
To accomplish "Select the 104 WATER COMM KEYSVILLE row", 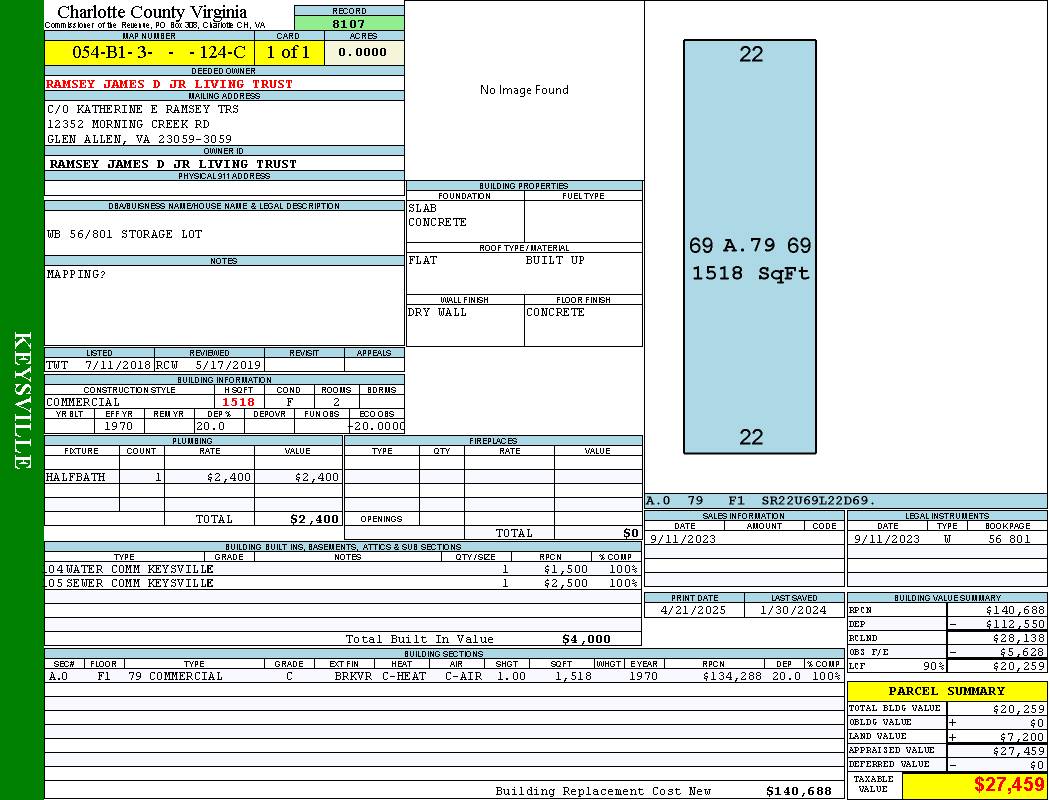I will pos(343,569).
